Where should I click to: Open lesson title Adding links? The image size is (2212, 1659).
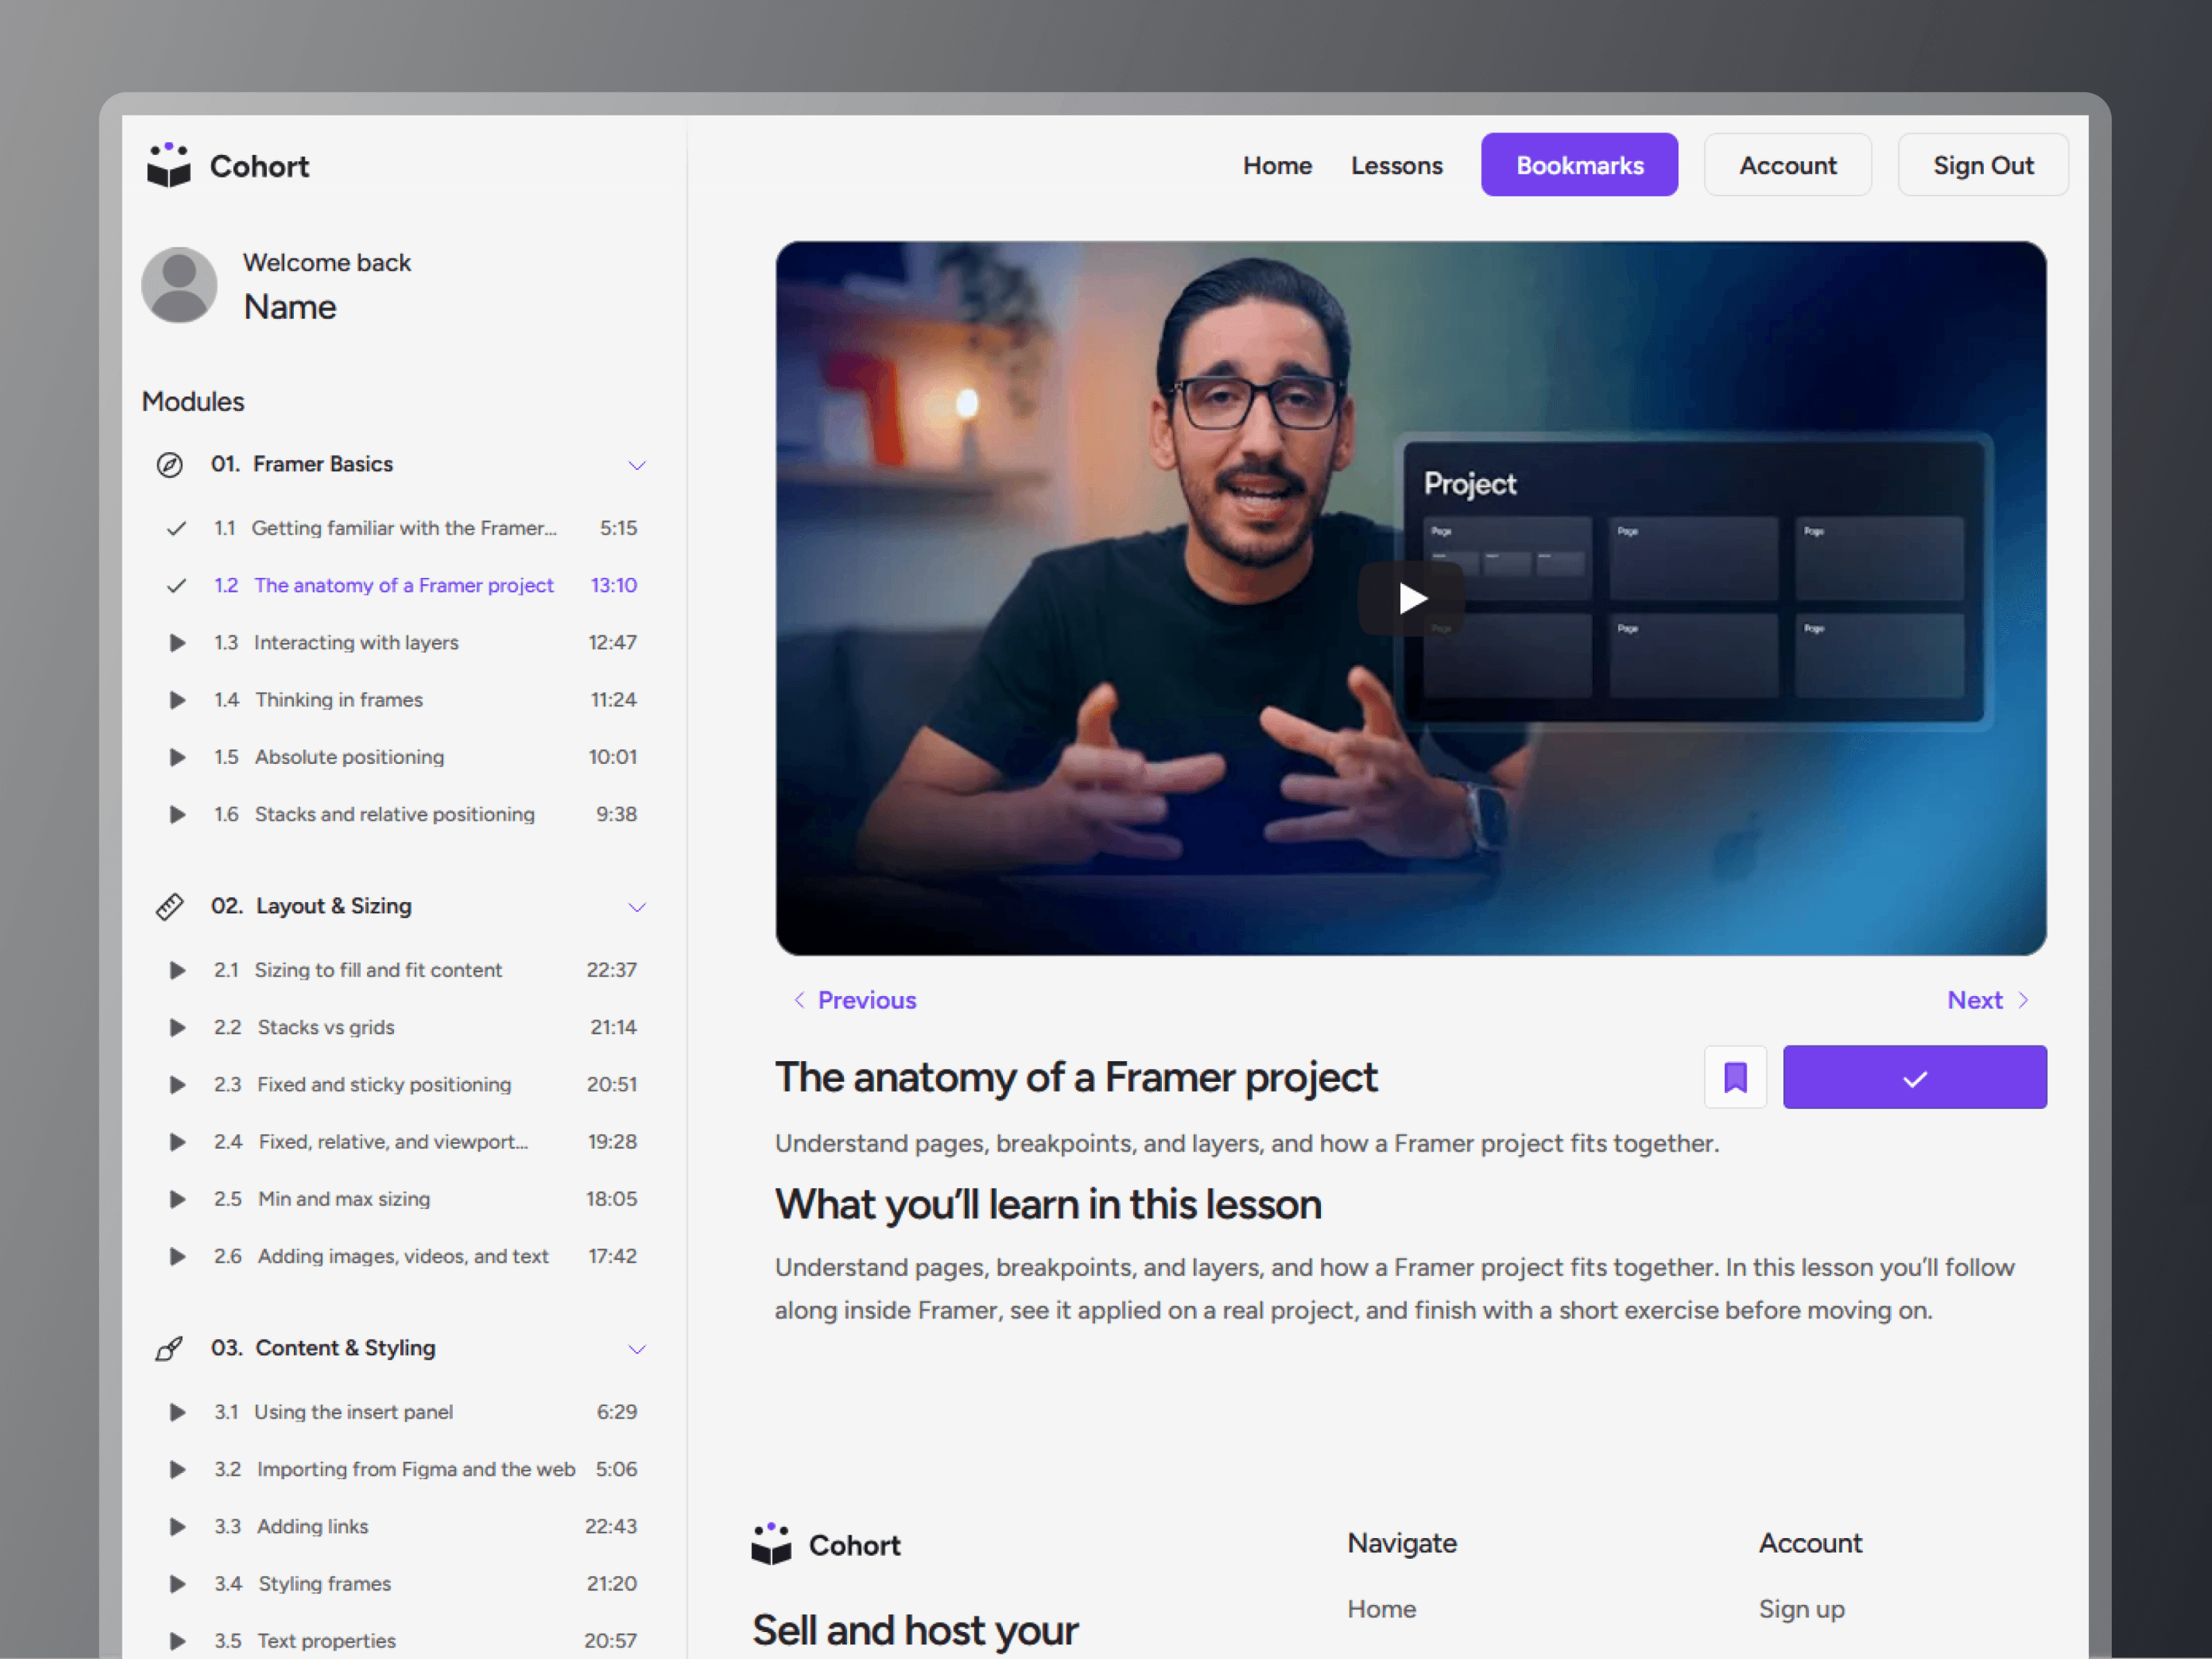312,1526
